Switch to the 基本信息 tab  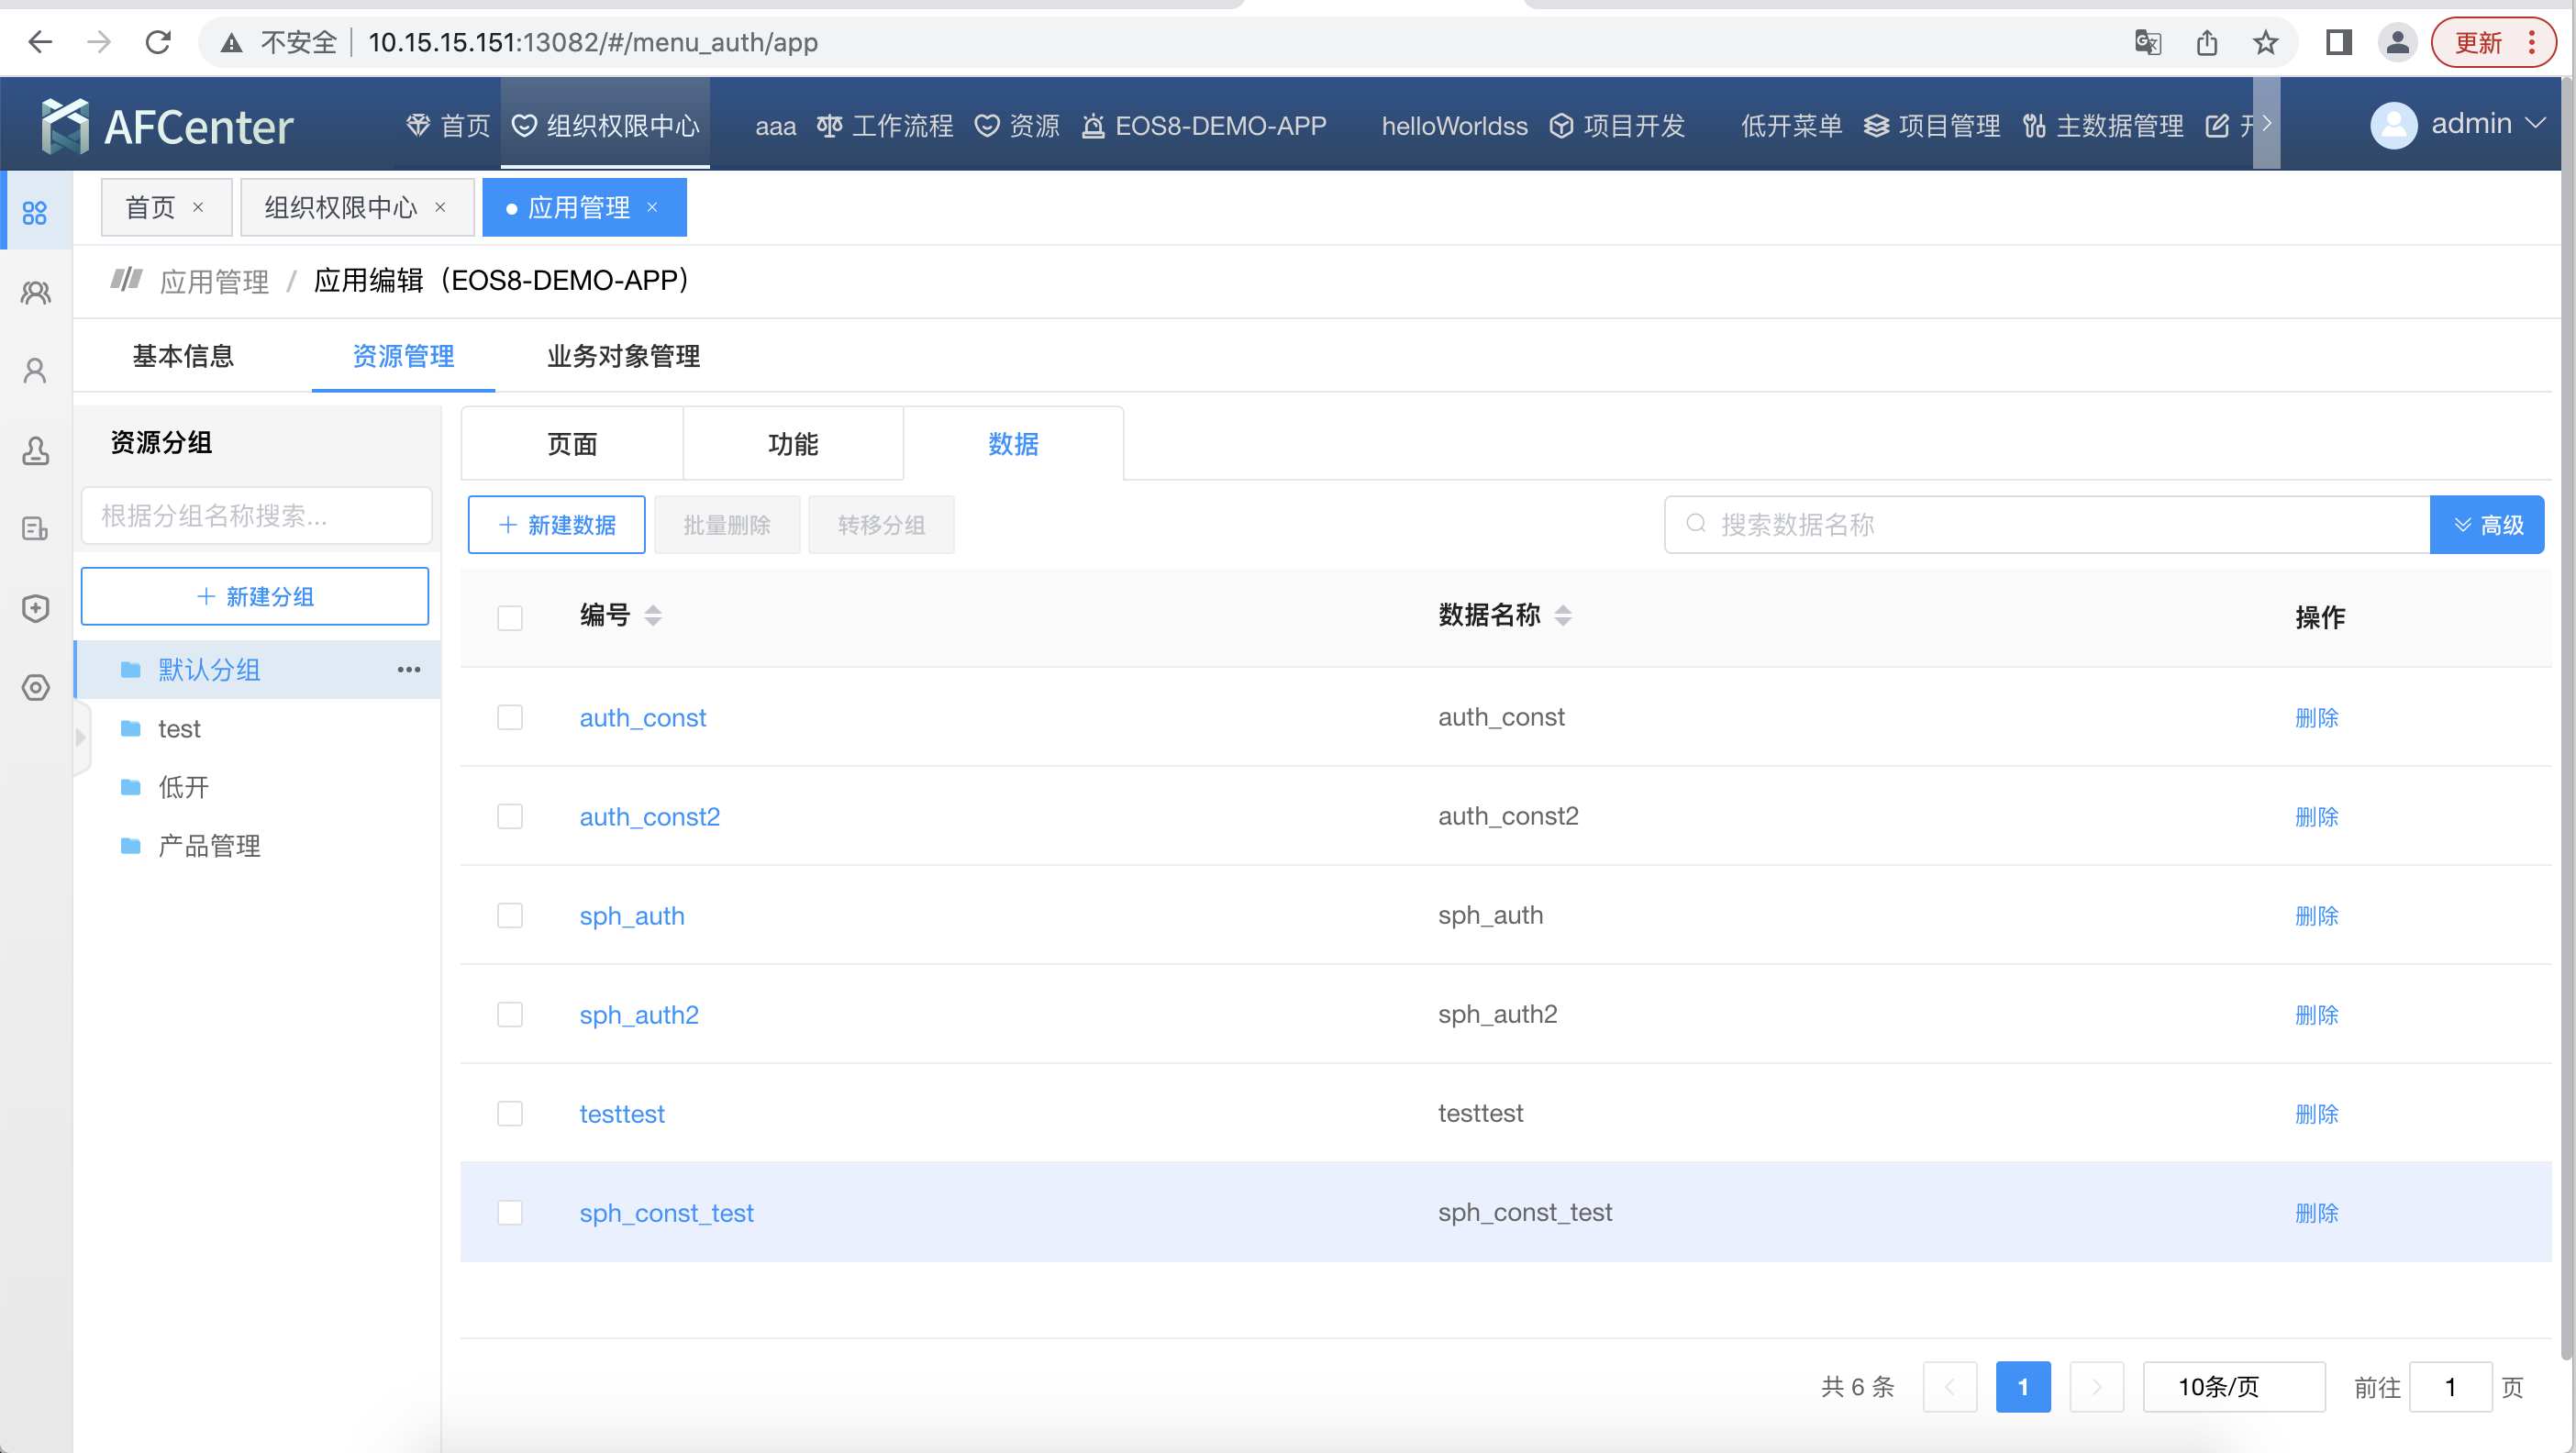[183, 356]
